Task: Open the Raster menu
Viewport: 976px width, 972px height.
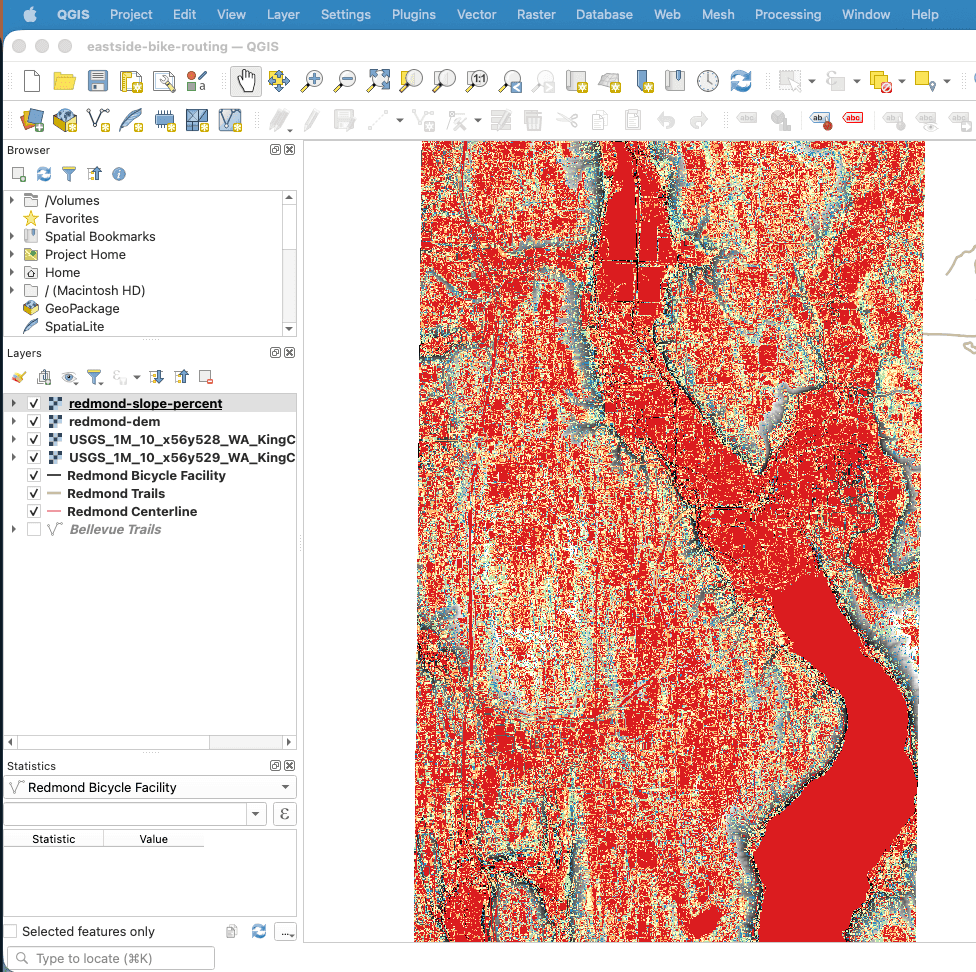Action: [x=536, y=14]
